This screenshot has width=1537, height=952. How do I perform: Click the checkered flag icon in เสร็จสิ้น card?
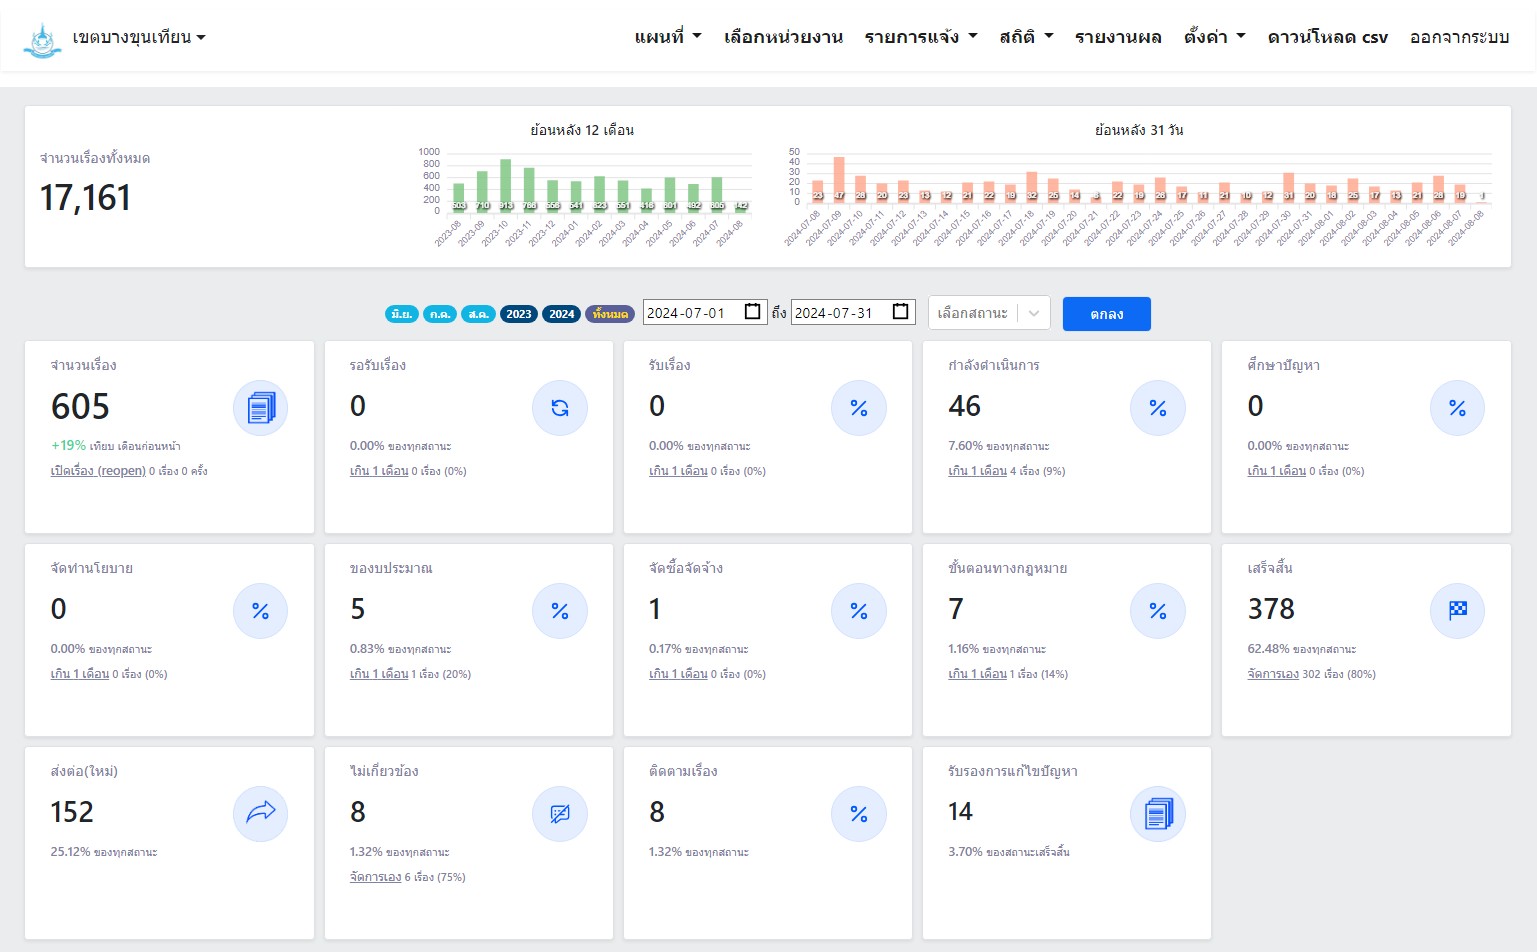click(1457, 611)
